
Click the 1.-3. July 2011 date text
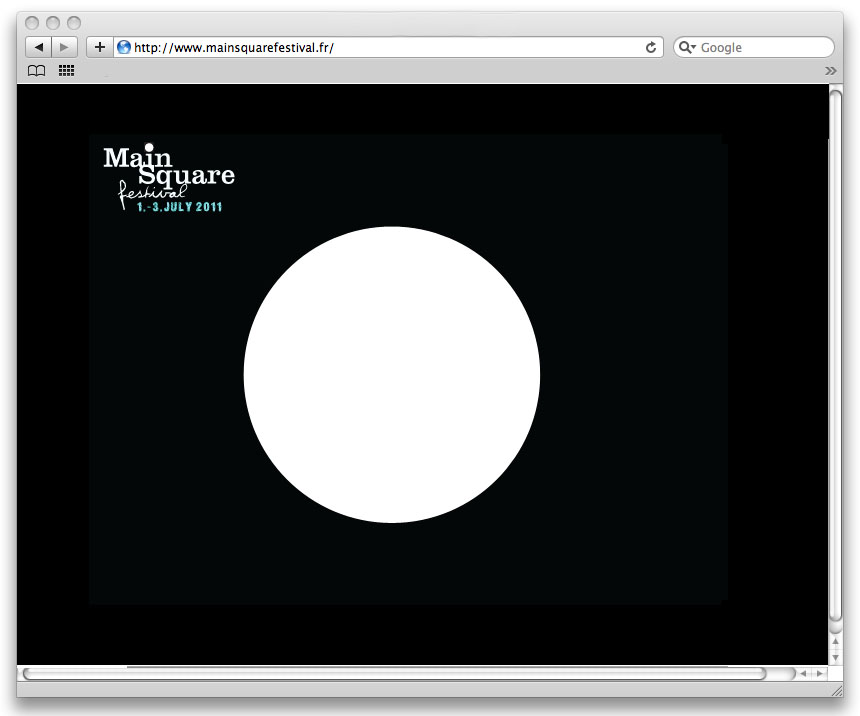point(179,207)
